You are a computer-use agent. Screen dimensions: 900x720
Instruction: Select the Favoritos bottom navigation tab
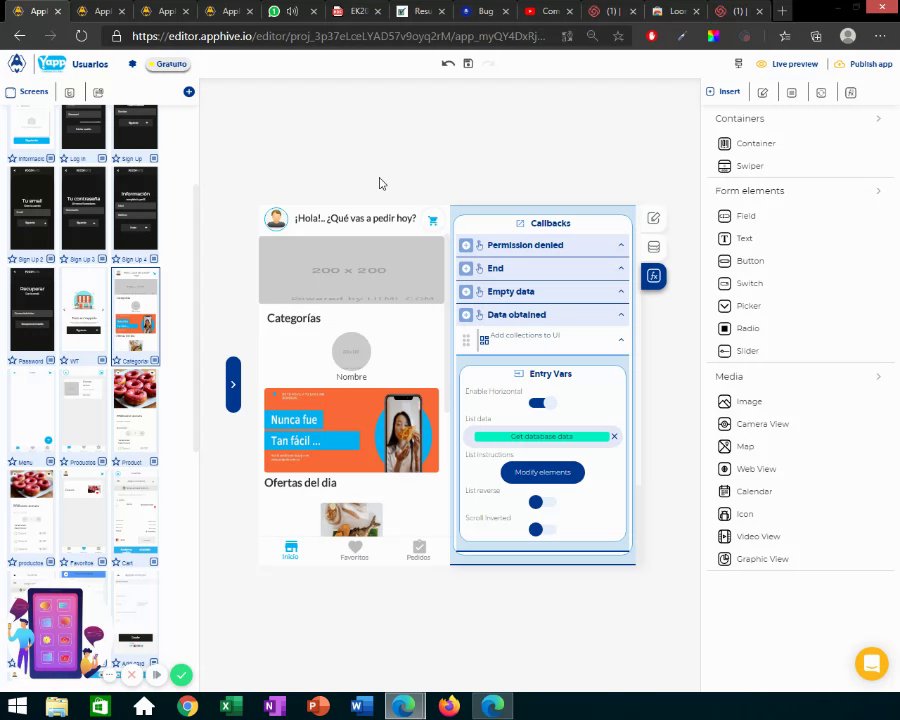pyautogui.click(x=355, y=550)
